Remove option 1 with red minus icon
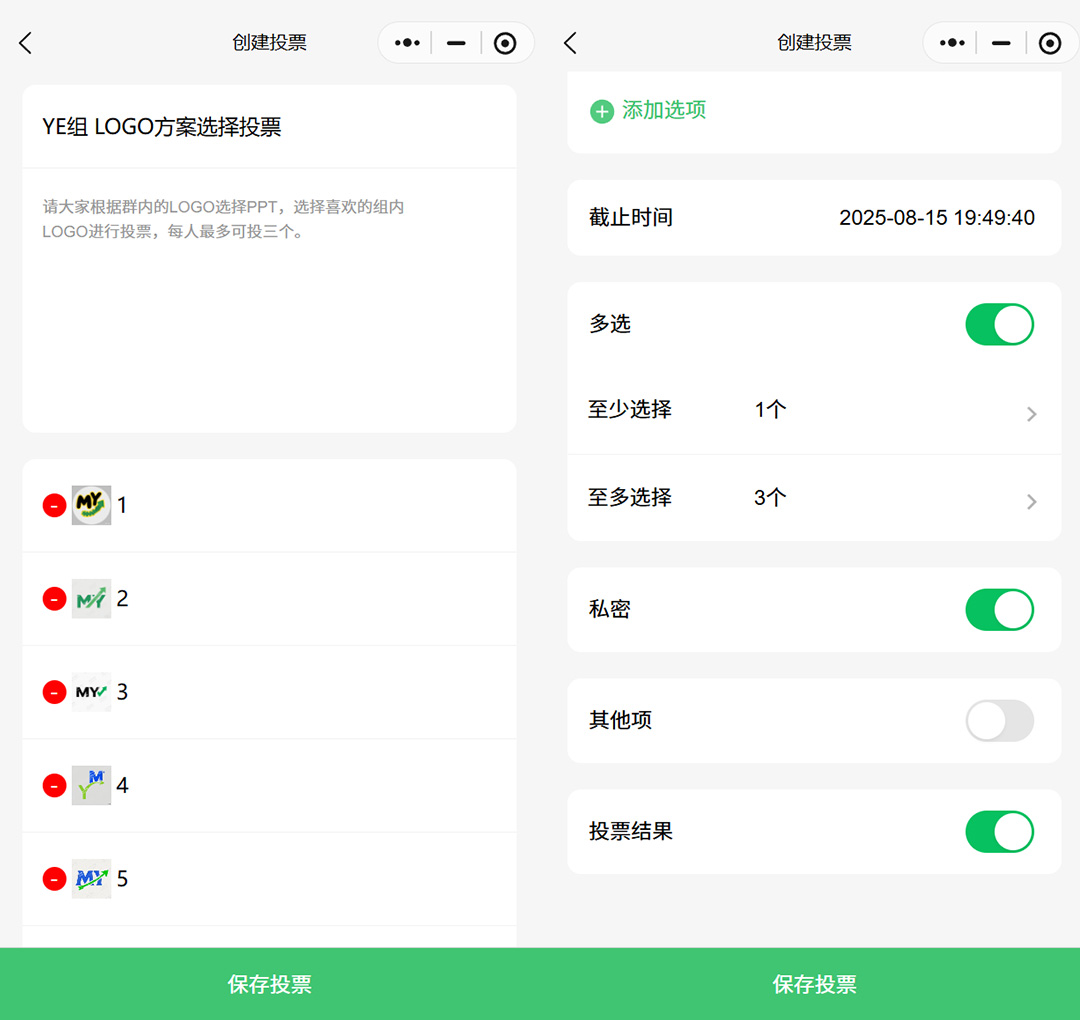The height and width of the screenshot is (1020, 1080). (x=54, y=506)
